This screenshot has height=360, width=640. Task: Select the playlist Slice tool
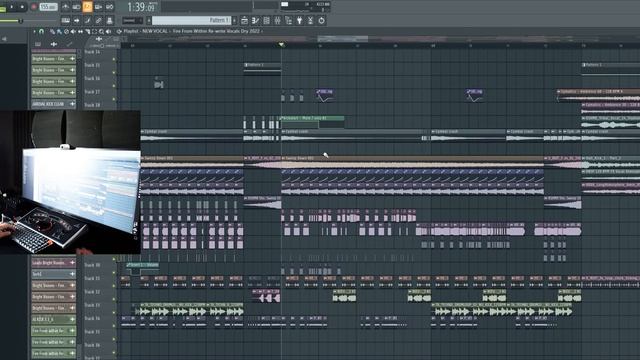87,31
